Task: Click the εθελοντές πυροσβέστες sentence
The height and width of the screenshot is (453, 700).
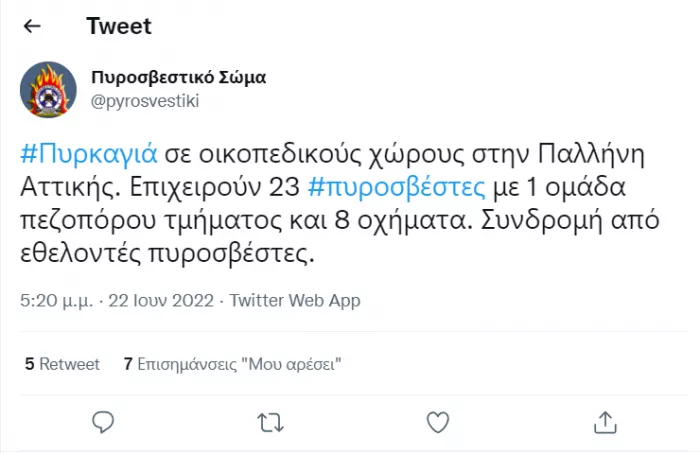Action: (x=167, y=254)
